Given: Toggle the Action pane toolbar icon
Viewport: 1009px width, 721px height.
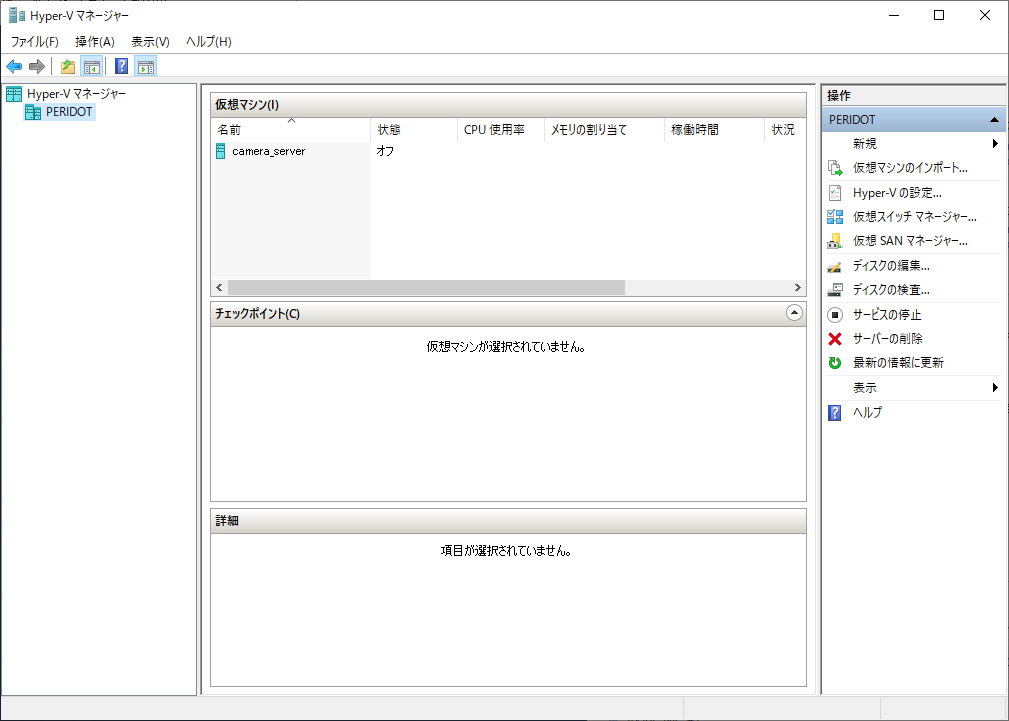Looking at the screenshot, I should (146, 66).
